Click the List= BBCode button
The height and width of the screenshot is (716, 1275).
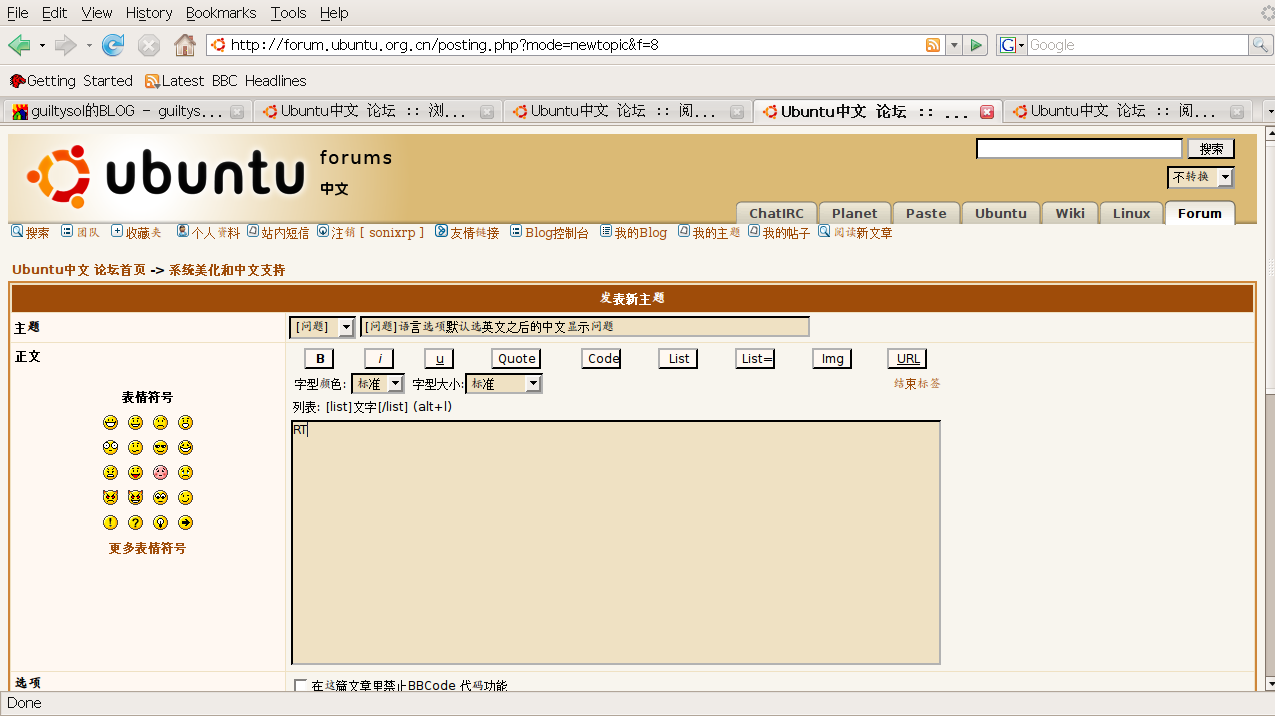tap(756, 359)
